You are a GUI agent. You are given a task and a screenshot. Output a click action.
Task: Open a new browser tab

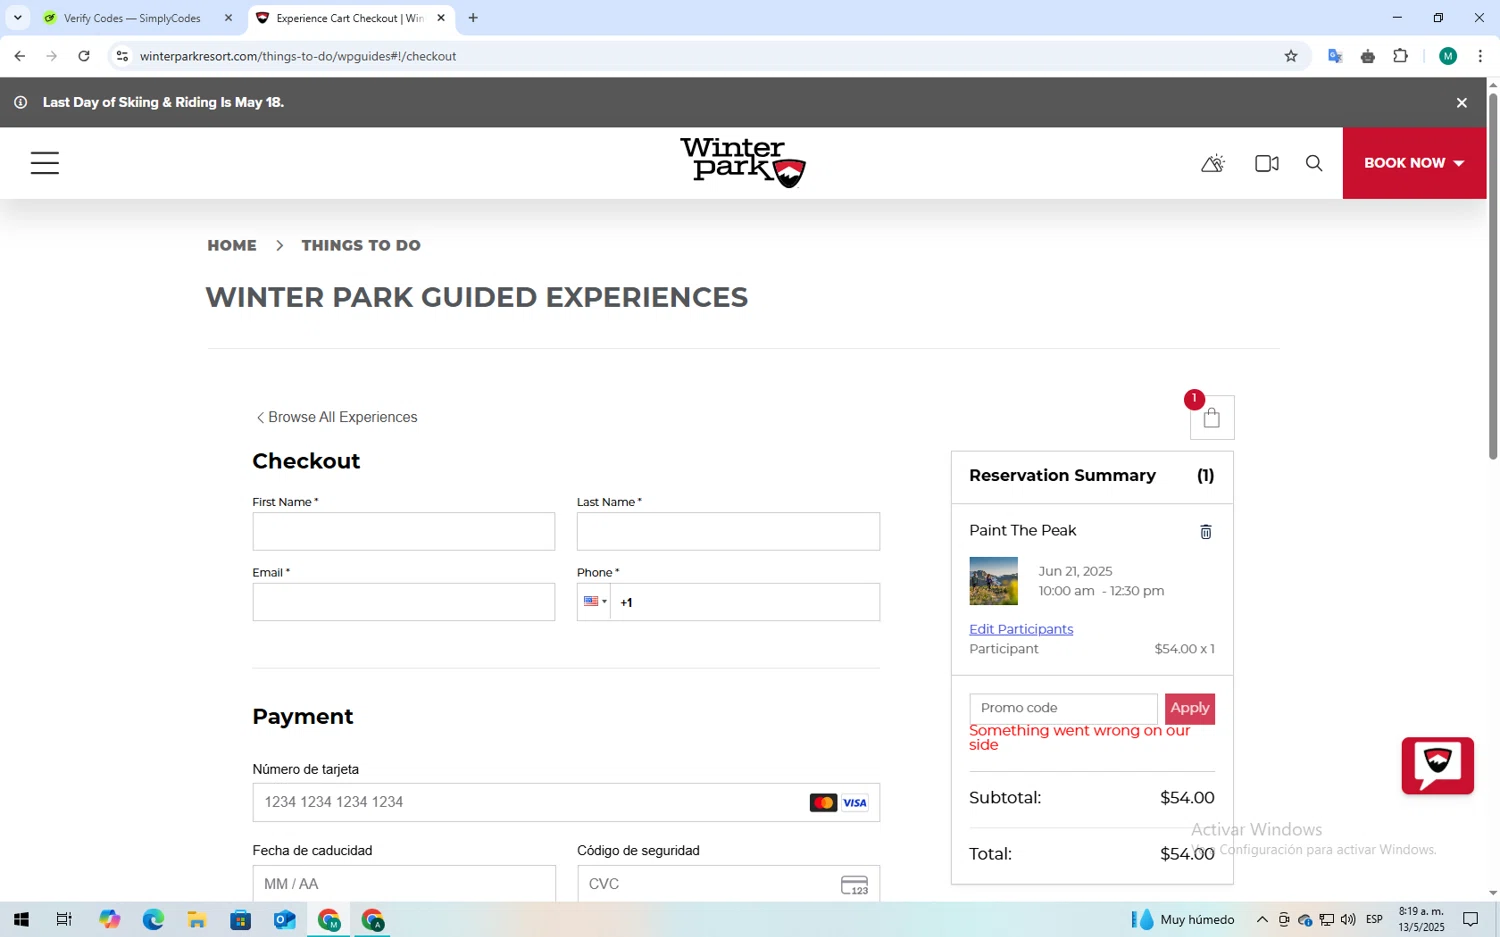click(x=473, y=18)
